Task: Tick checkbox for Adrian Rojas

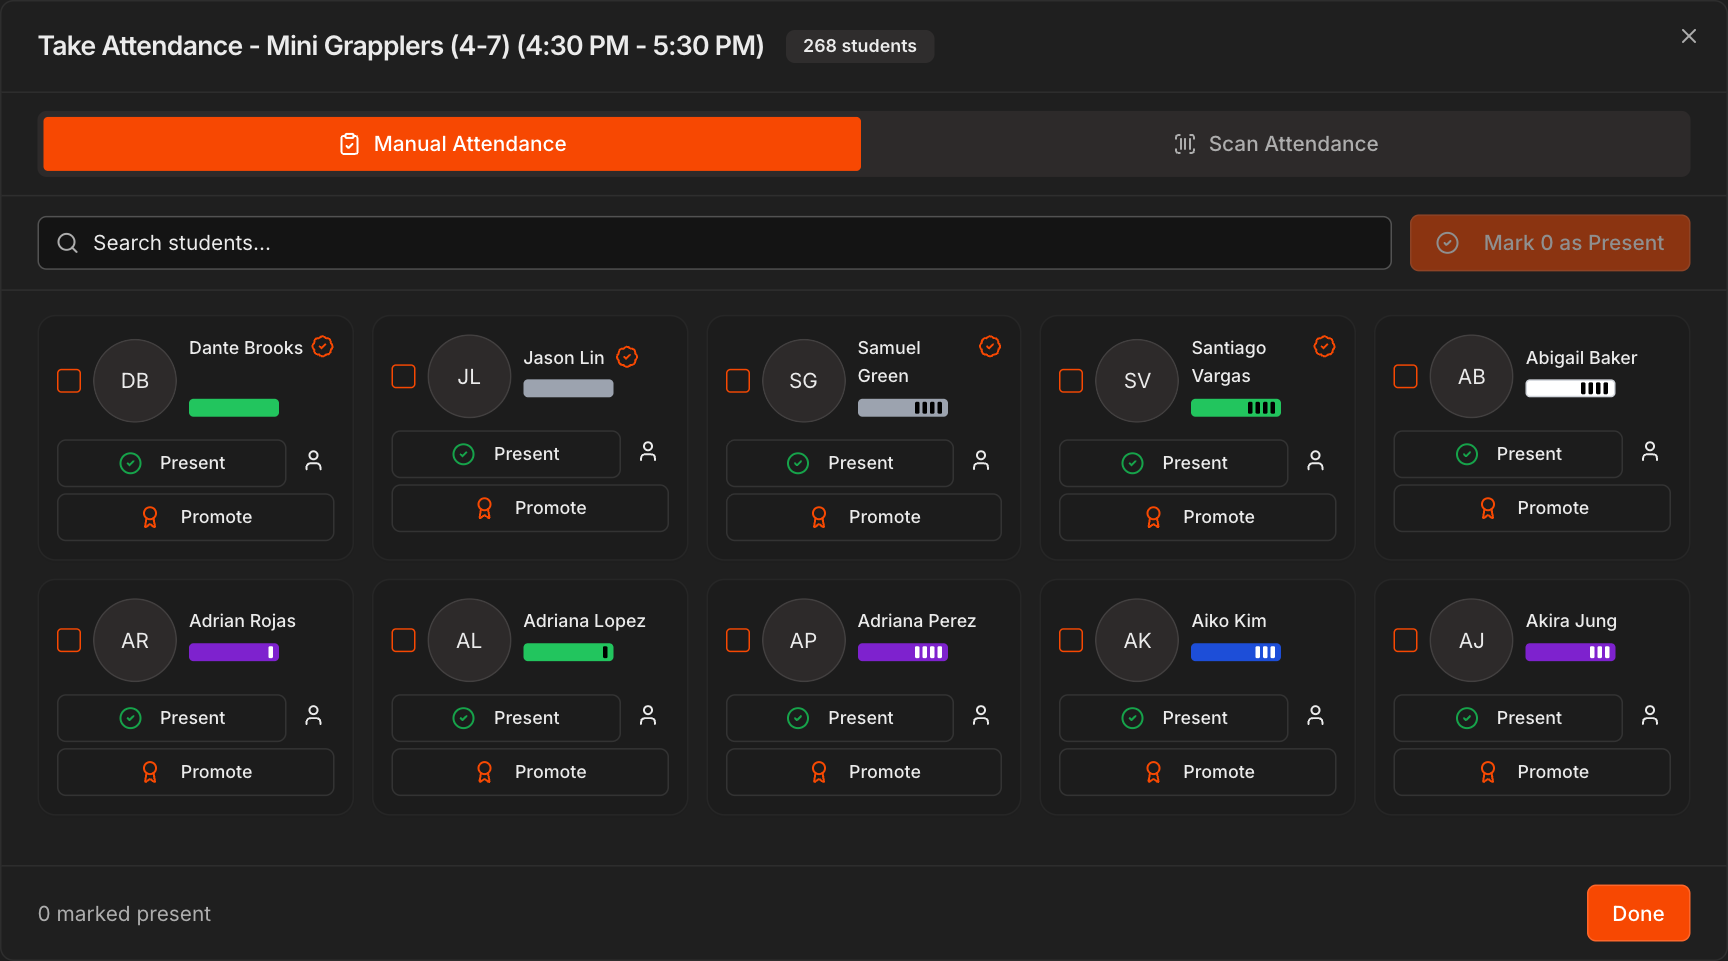Action: 69,640
